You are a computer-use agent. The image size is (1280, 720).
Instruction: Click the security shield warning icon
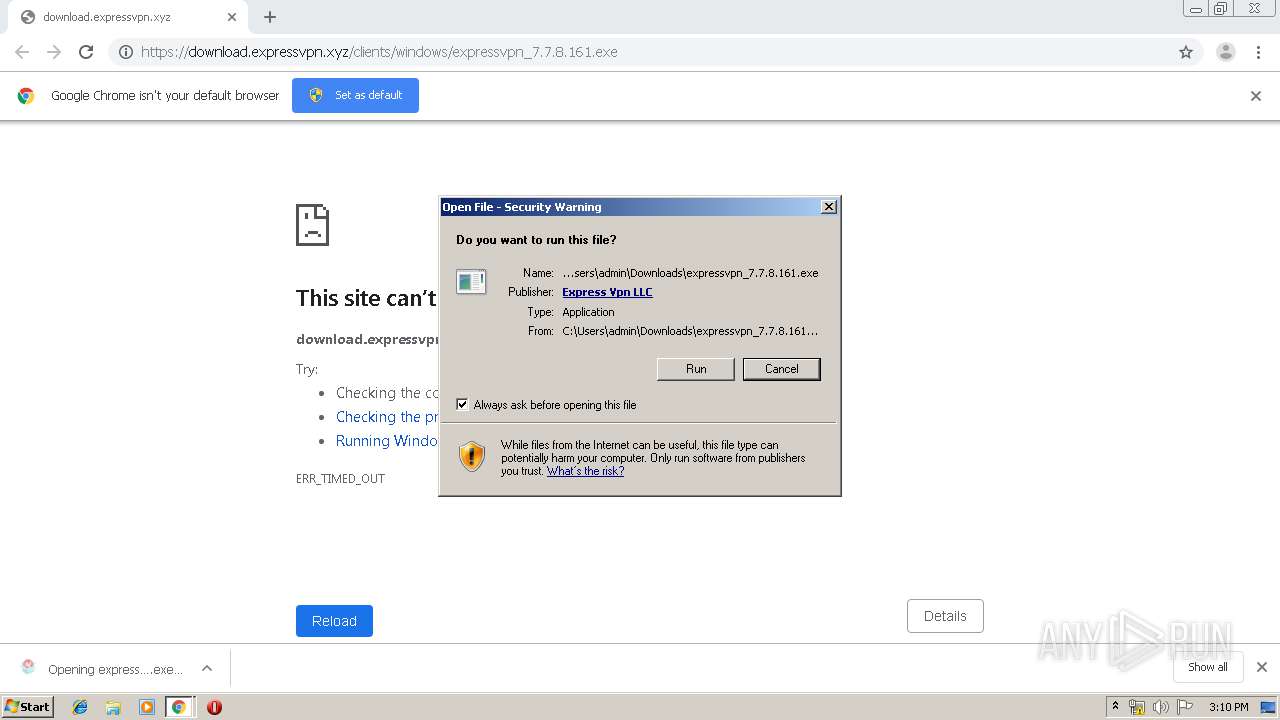coord(472,456)
